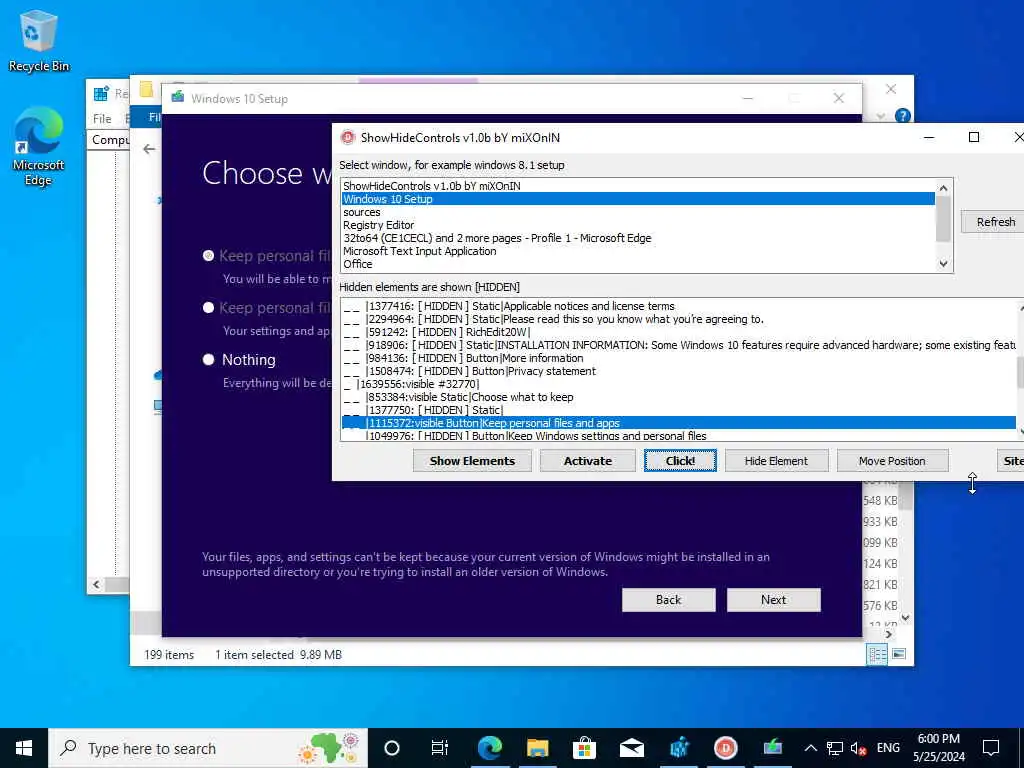
Task: Select 'ShowHideControls v1.0b bY miXOnIN' list row
Action: (638, 186)
